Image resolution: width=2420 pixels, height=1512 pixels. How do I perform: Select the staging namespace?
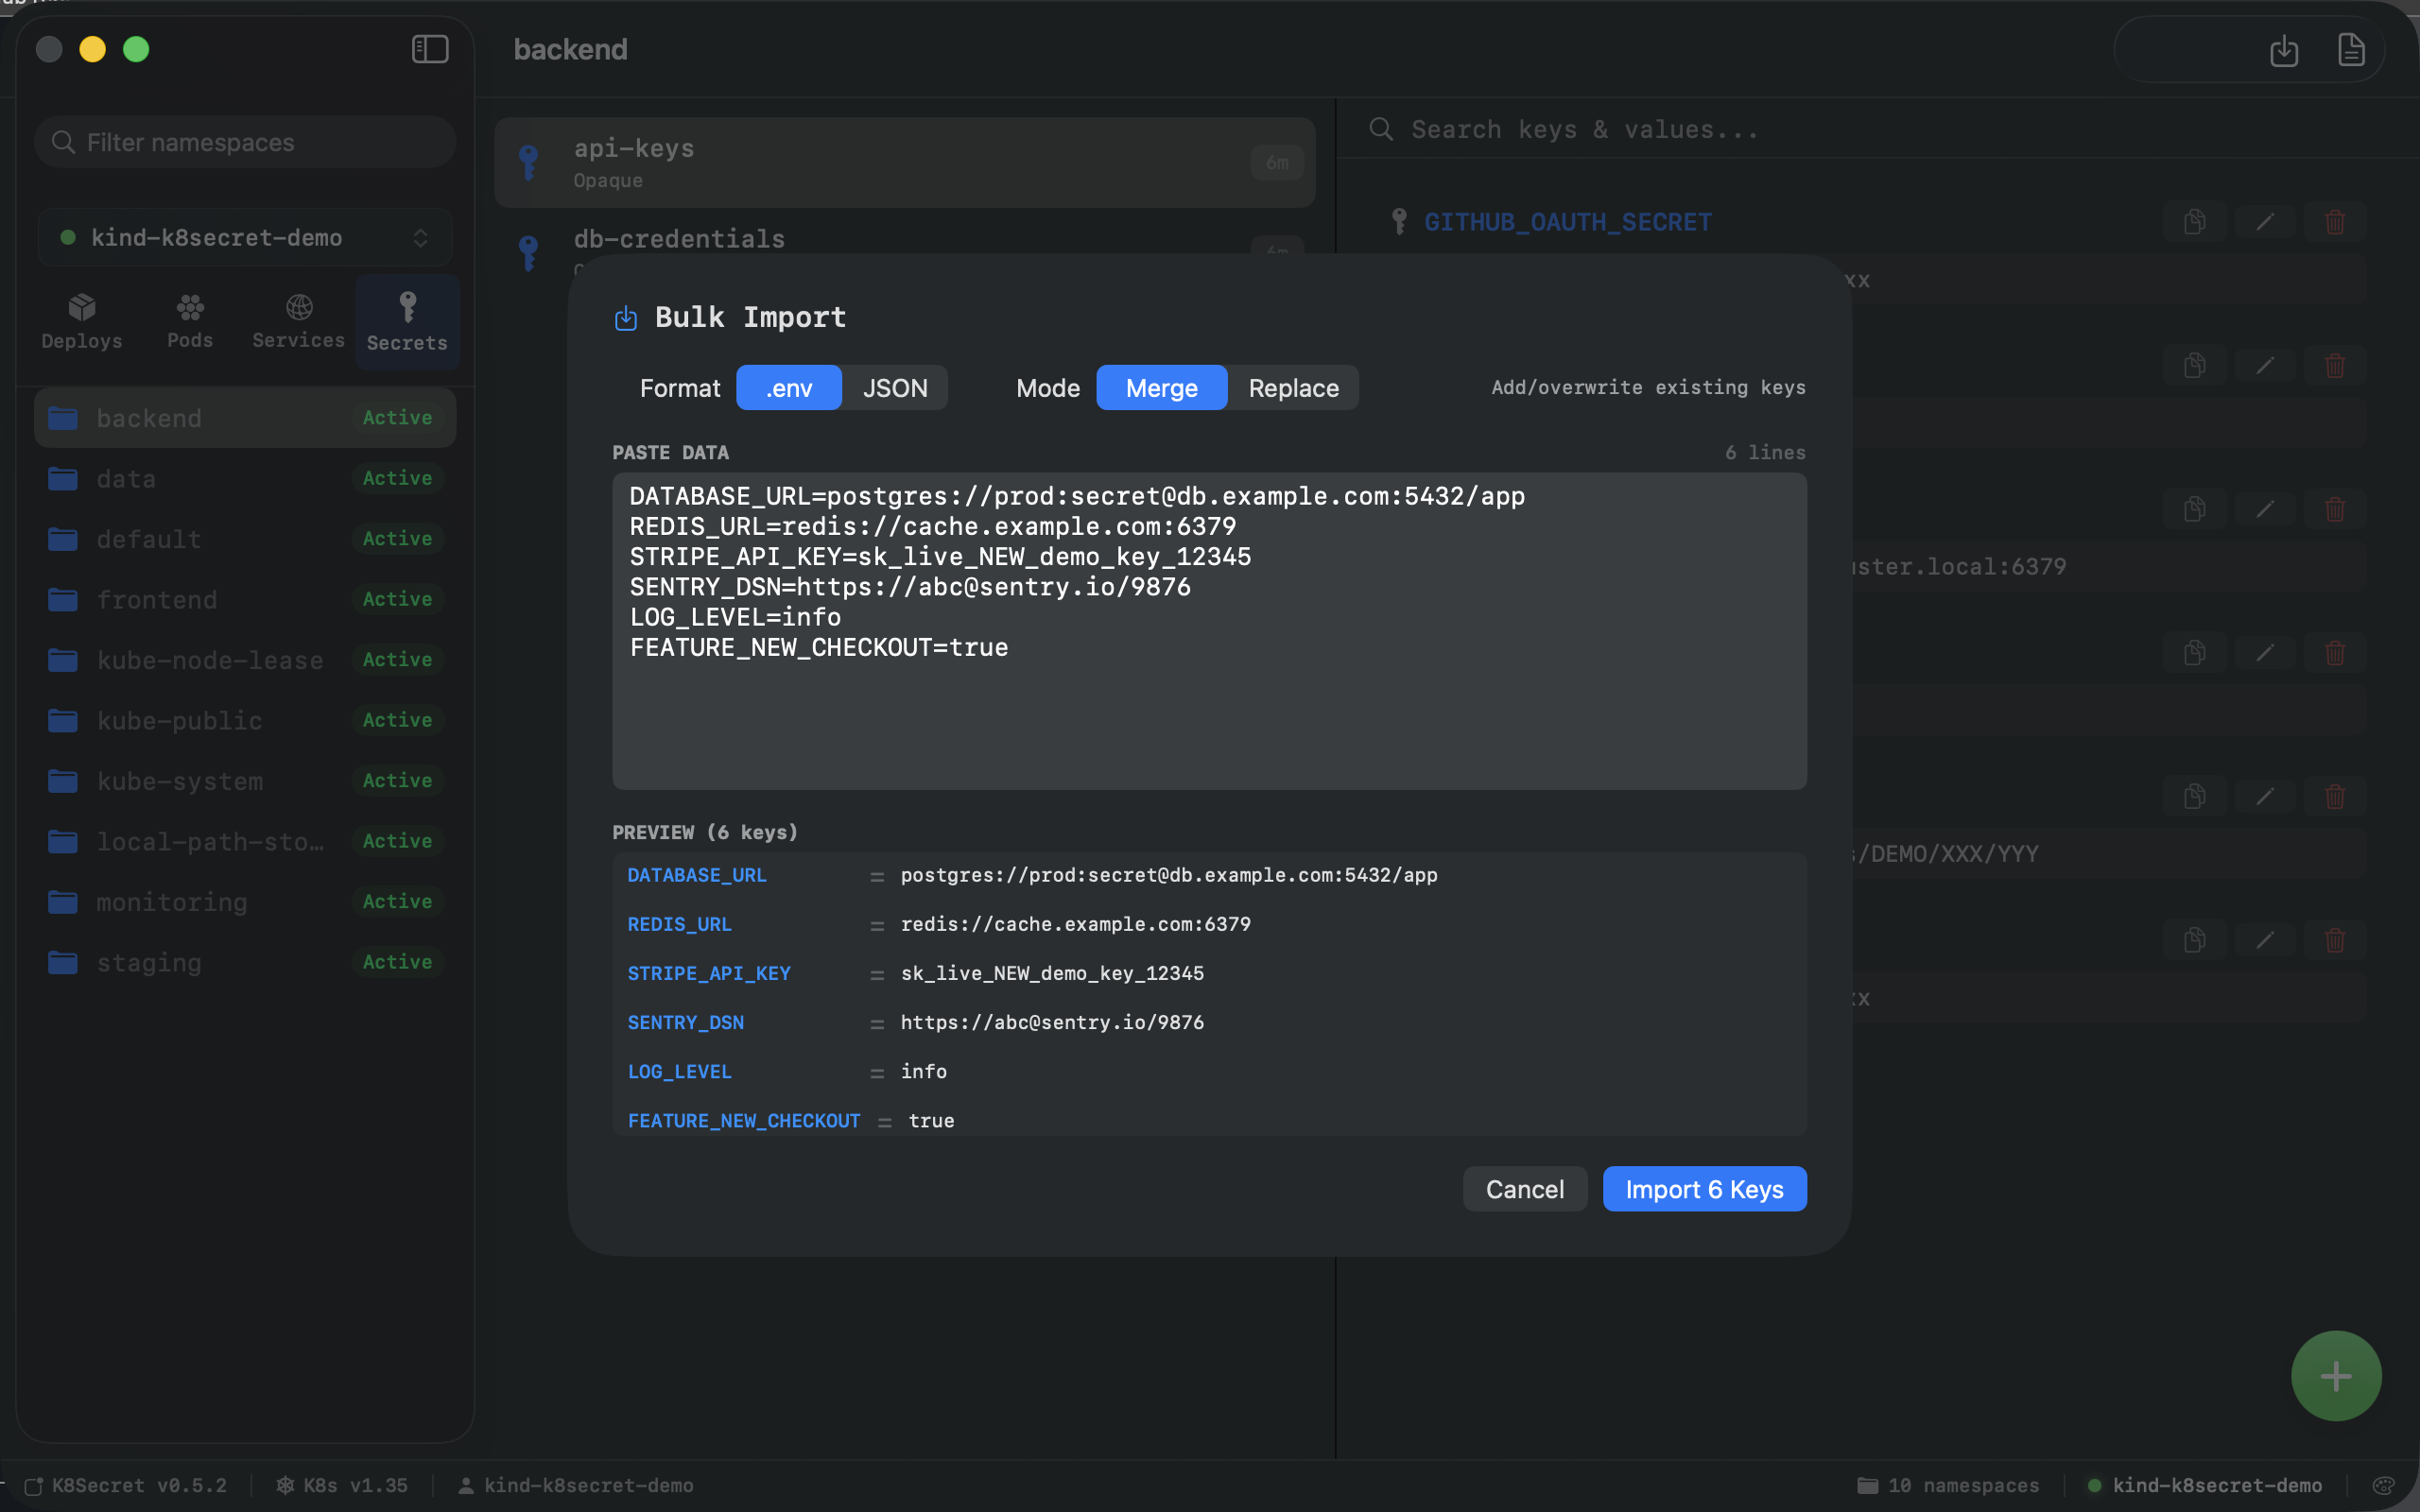(x=245, y=962)
